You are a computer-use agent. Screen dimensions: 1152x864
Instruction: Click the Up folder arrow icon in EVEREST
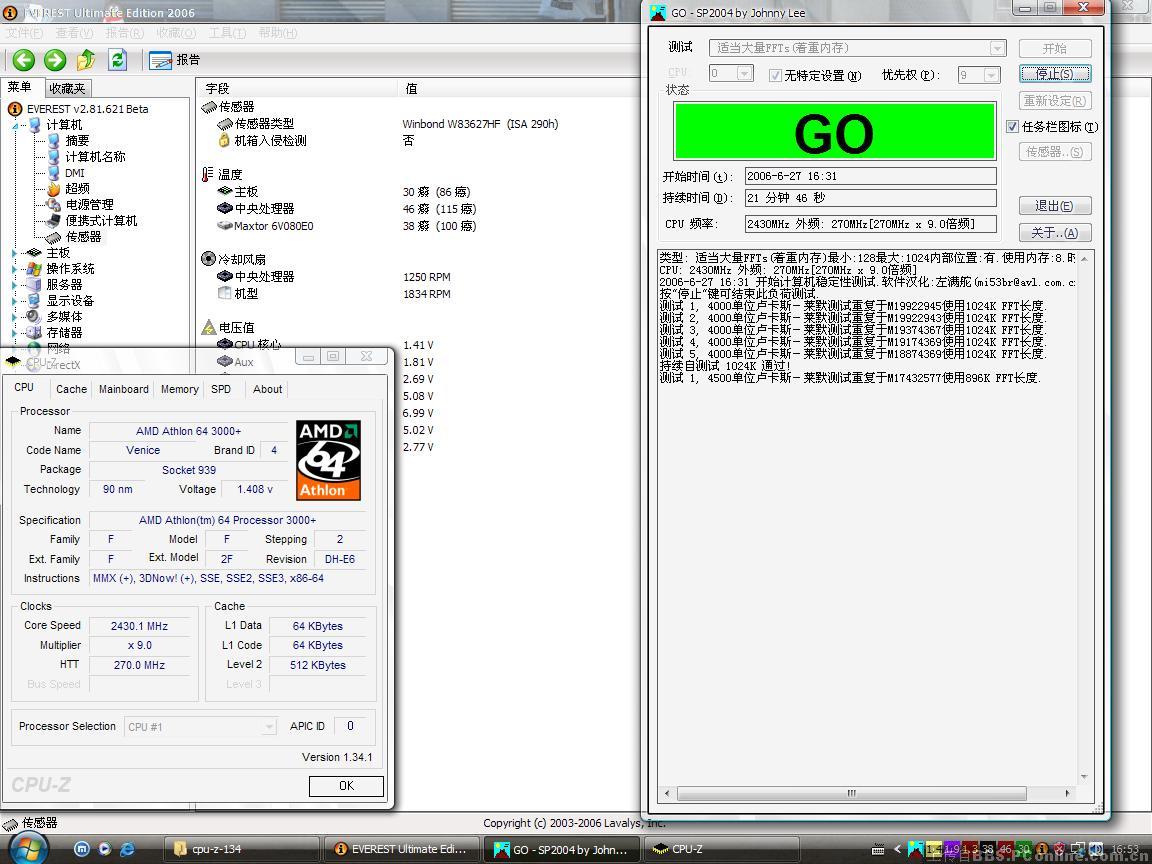click(x=86, y=60)
